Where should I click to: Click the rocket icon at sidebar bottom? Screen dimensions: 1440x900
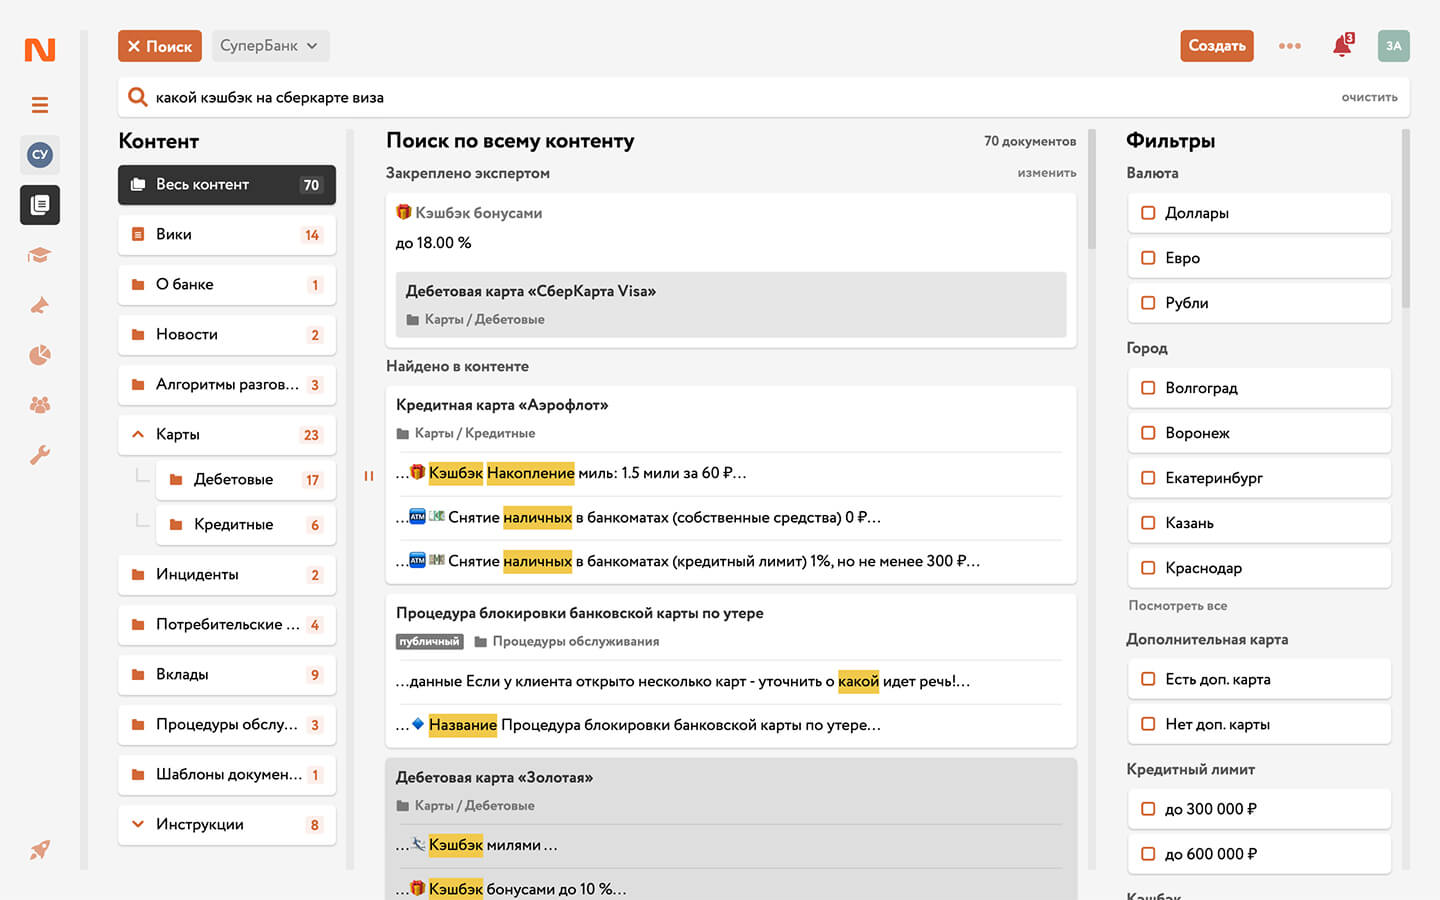coord(40,850)
